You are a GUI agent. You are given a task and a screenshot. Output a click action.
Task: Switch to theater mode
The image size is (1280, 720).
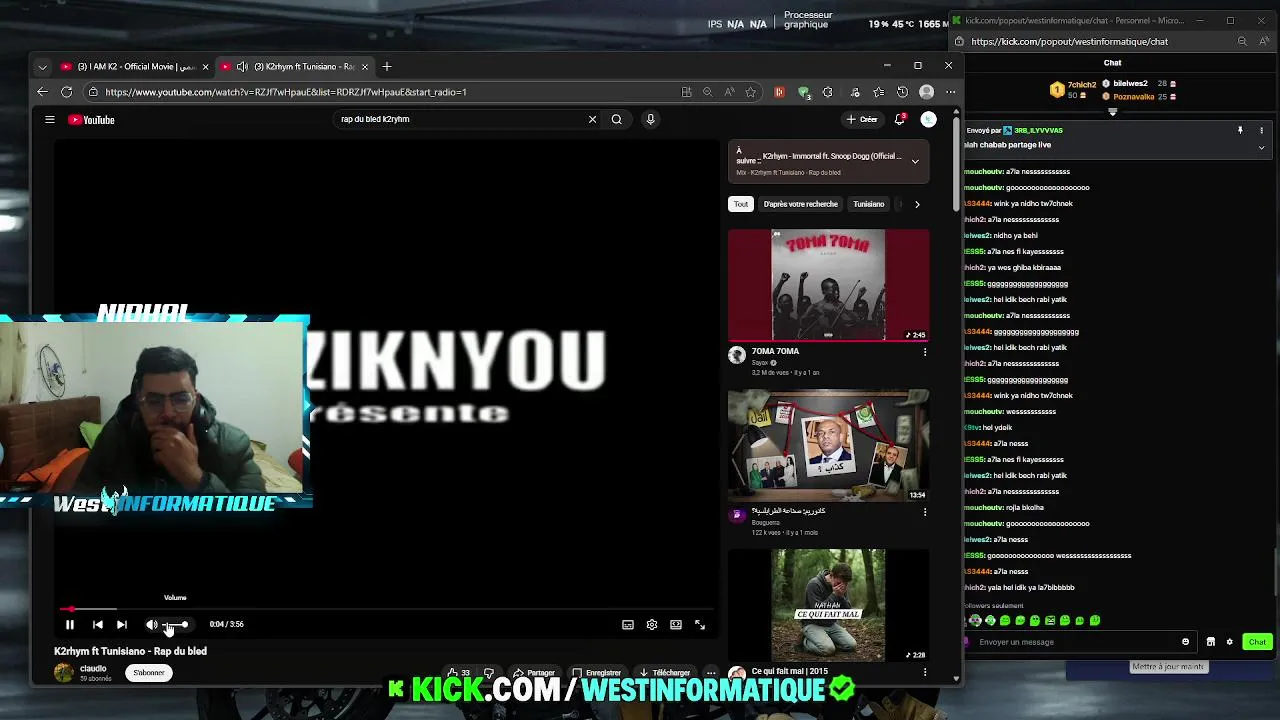[676, 624]
